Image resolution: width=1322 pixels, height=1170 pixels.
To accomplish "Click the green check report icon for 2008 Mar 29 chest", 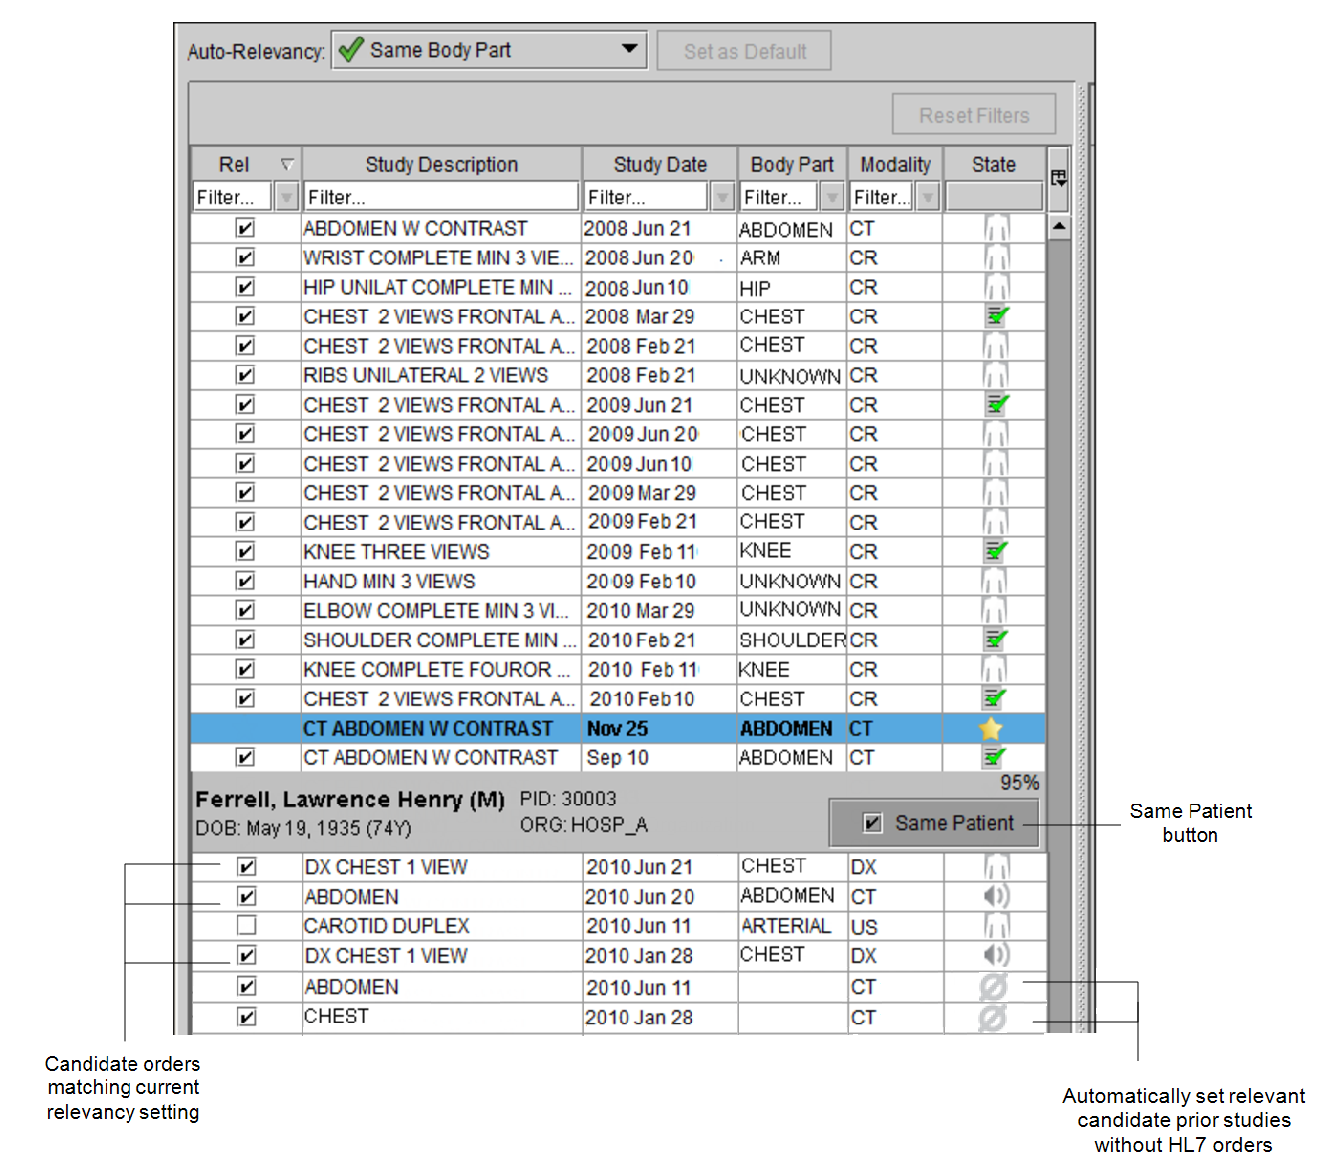I will [x=996, y=317].
